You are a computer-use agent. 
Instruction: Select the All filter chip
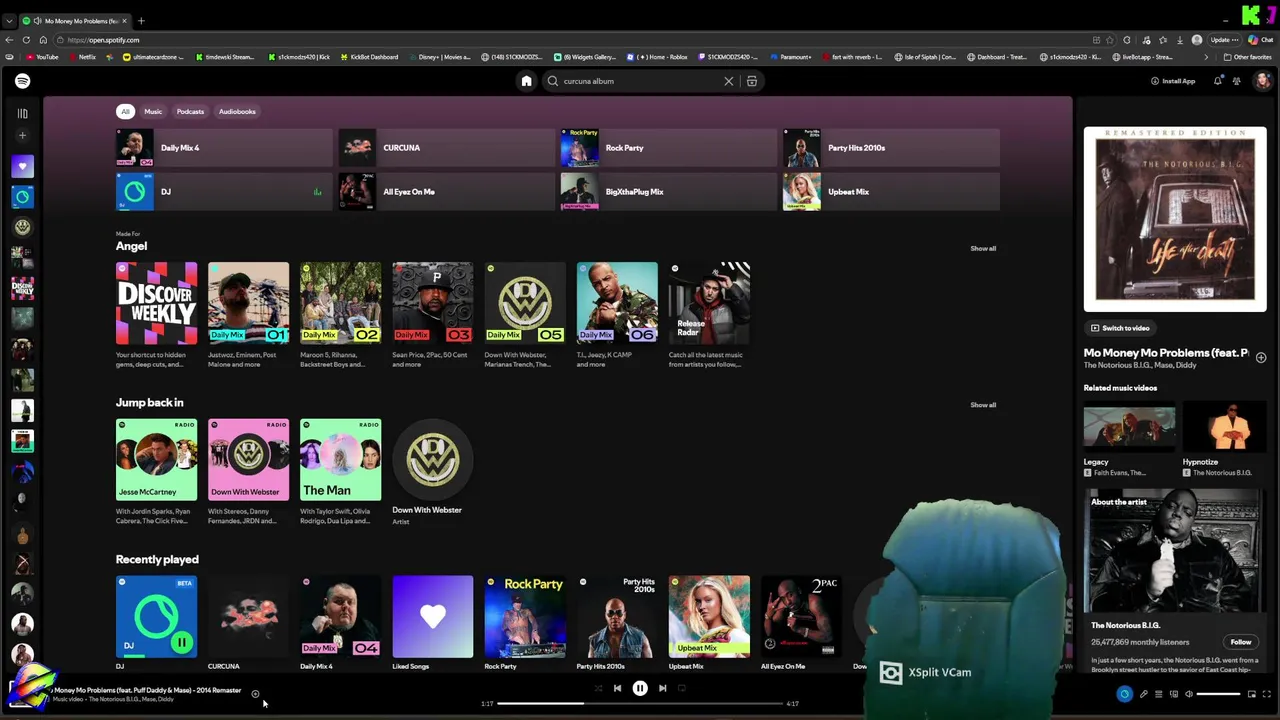point(125,111)
